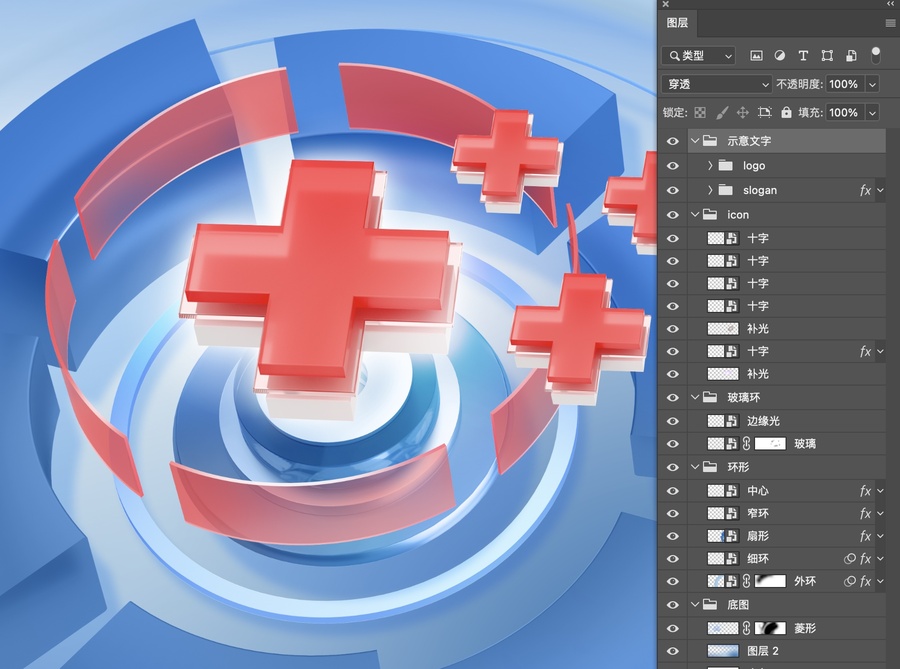Open the 填充 fill dropdown arrow

tap(872, 112)
